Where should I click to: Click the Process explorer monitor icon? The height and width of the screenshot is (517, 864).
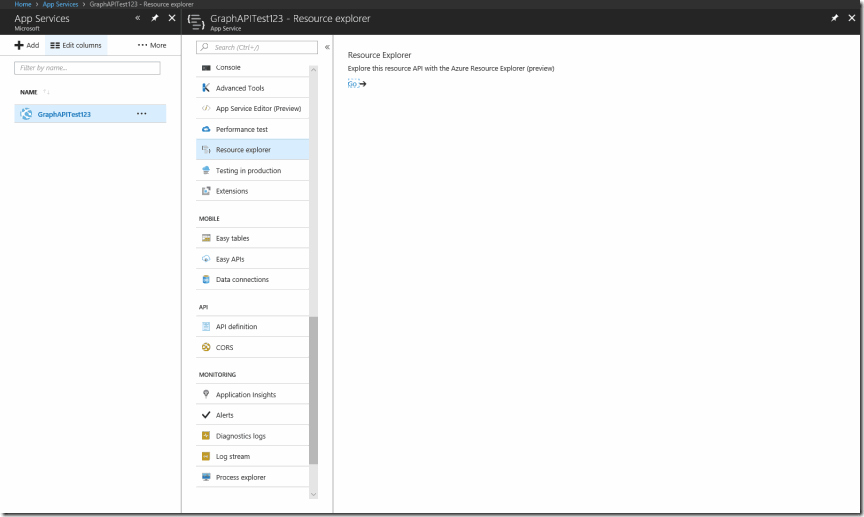[206, 477]
